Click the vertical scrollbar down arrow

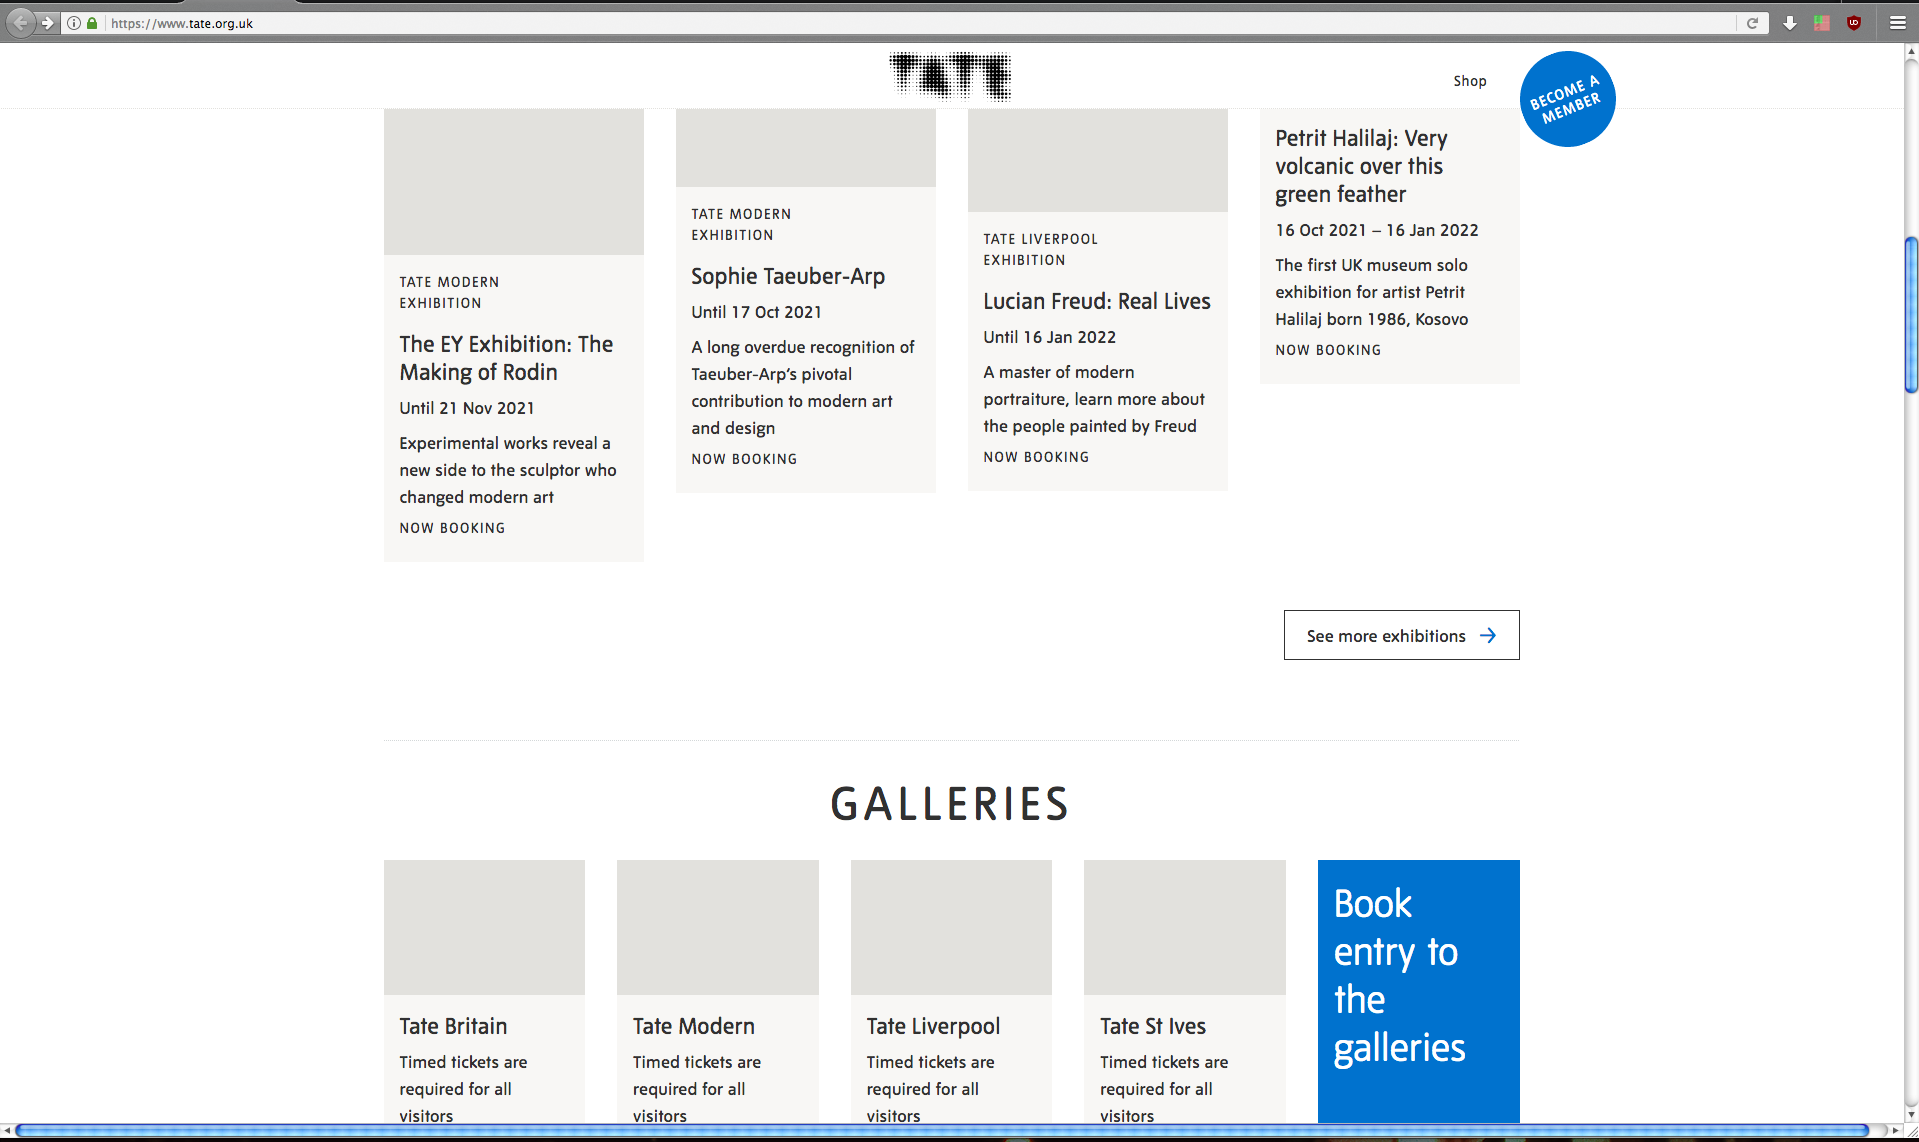pos(1911,1115)
